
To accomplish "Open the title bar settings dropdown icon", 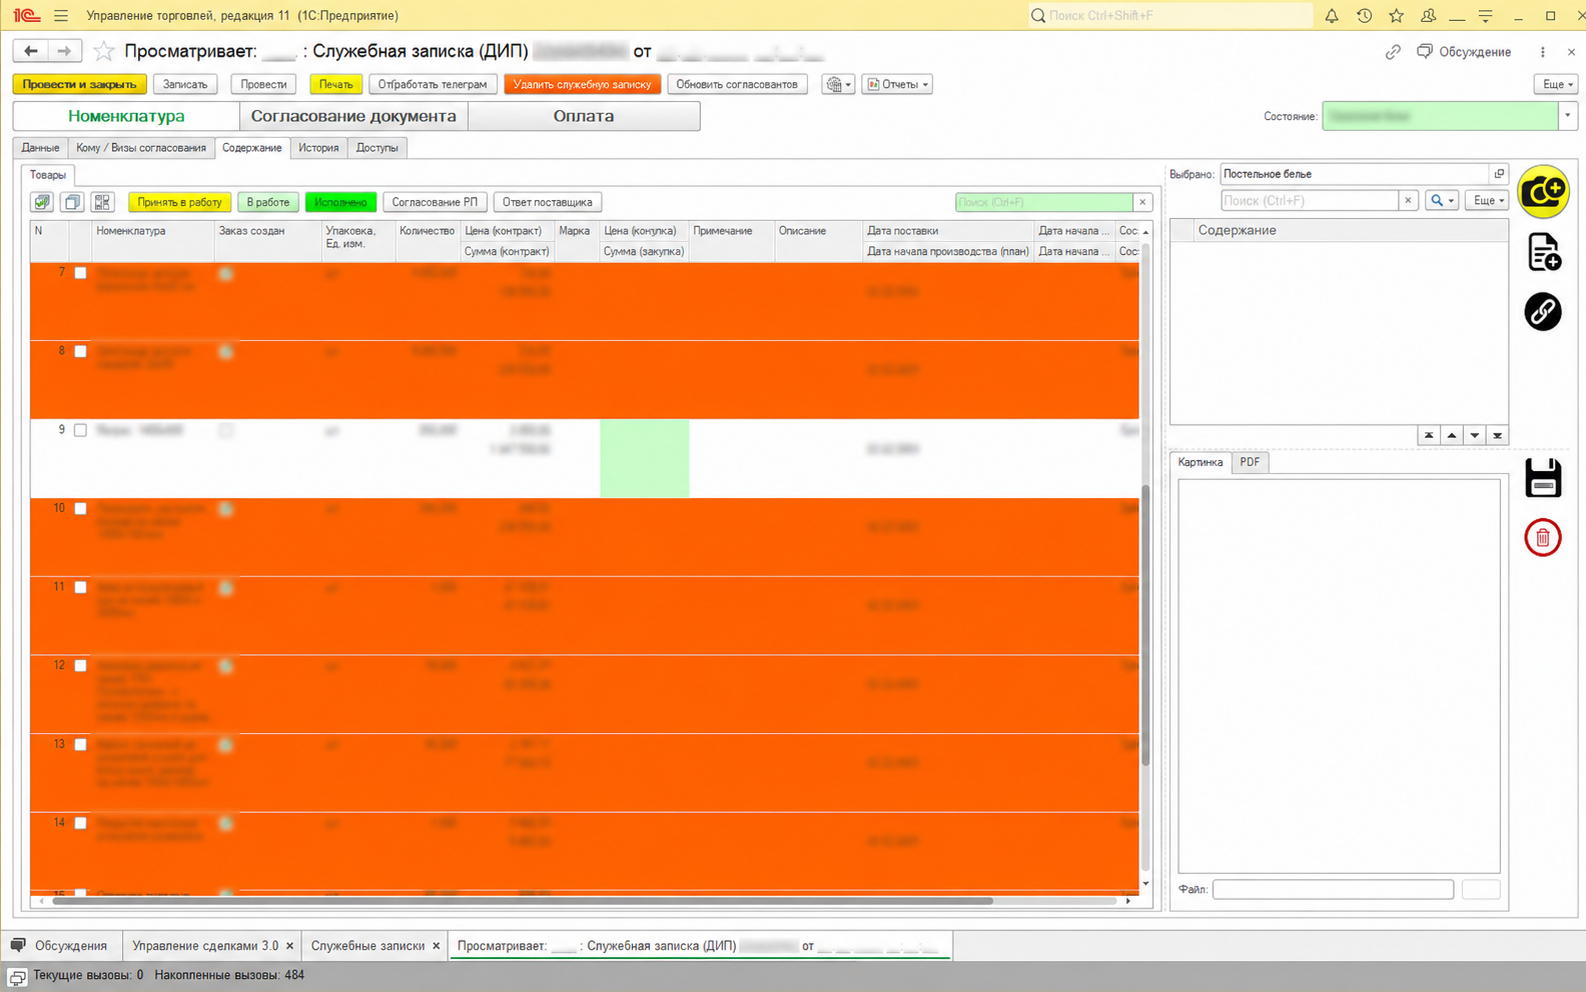I will (1485, 15).
